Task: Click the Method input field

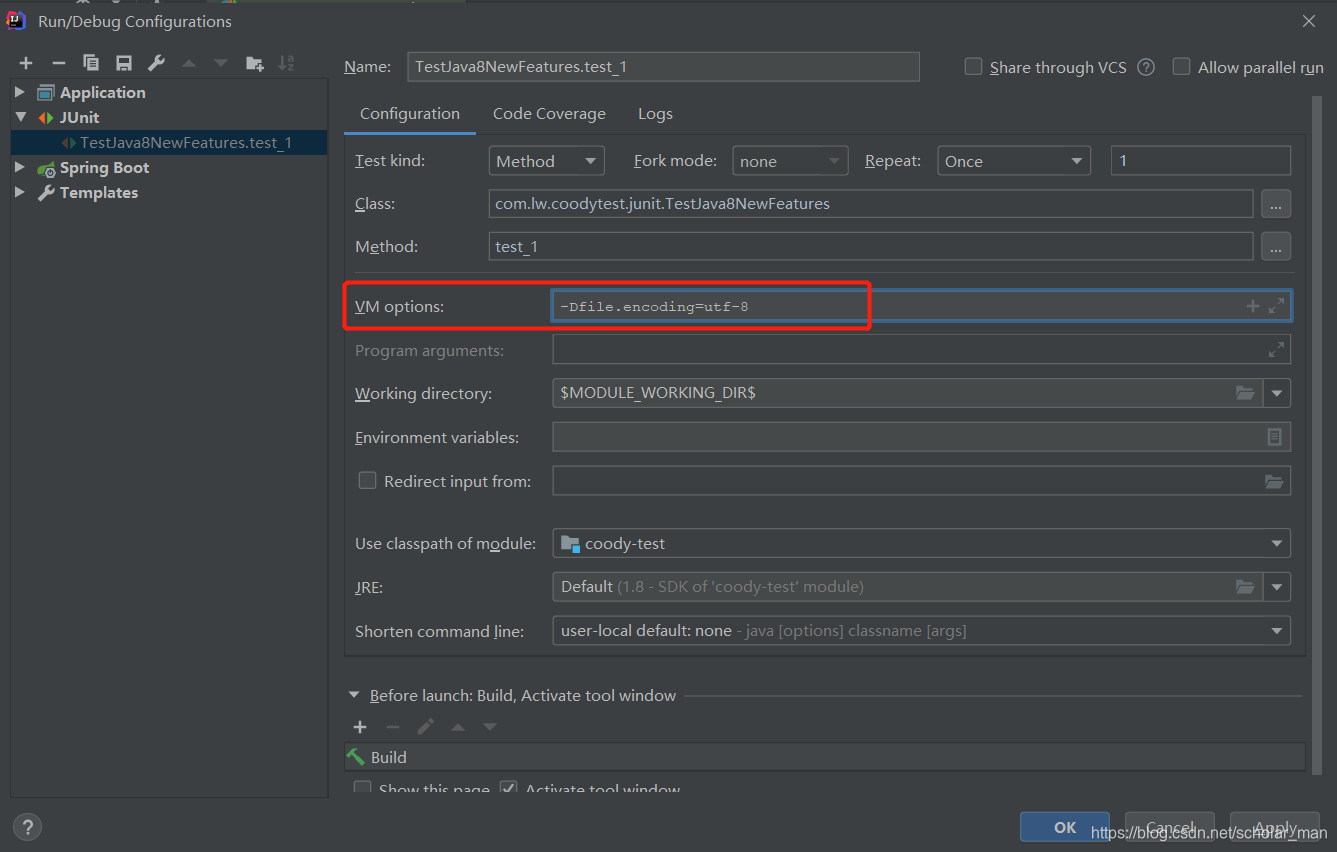Action: coord(871,246)
